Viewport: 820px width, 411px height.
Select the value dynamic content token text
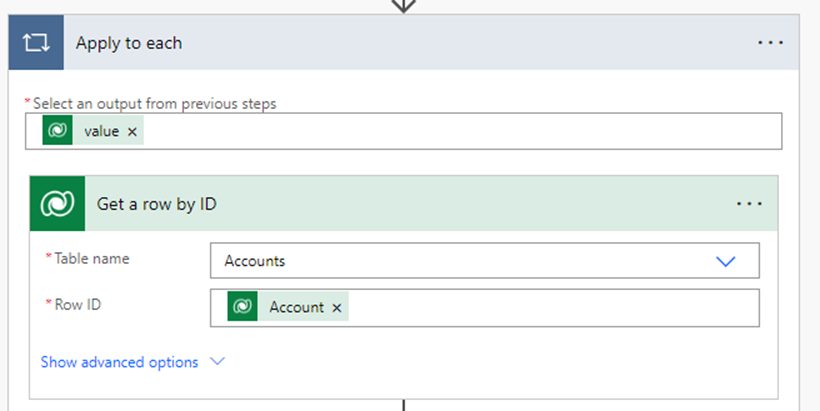coord(101,131)
